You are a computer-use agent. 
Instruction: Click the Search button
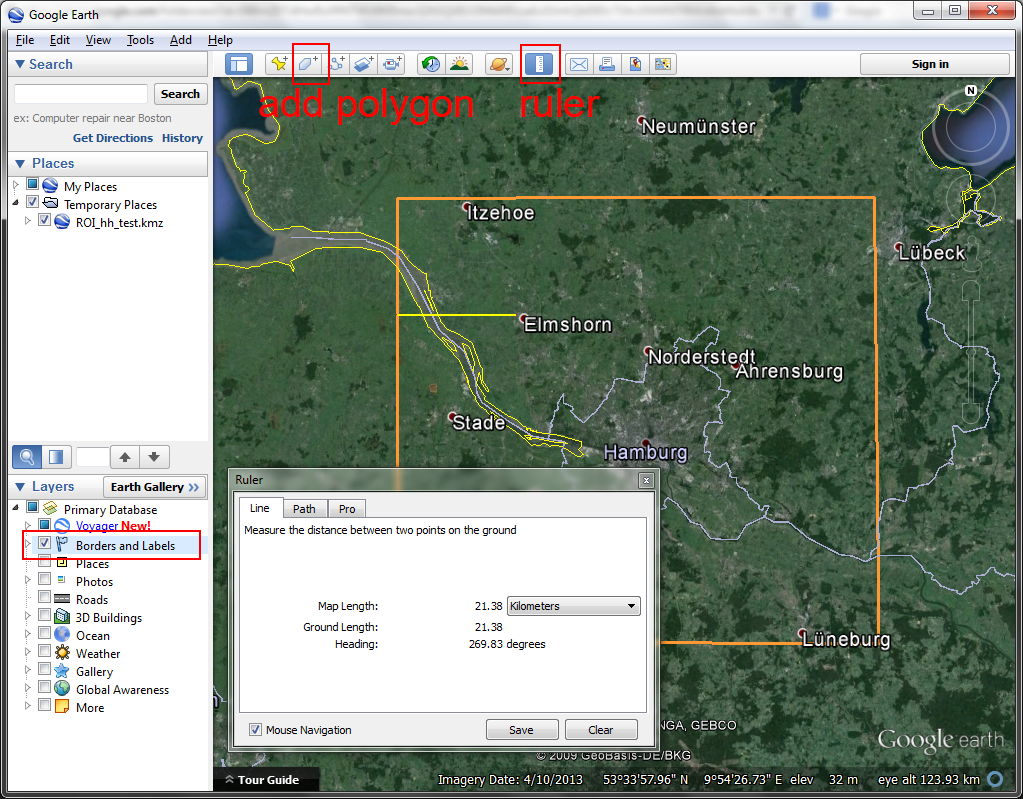point(181,94)
